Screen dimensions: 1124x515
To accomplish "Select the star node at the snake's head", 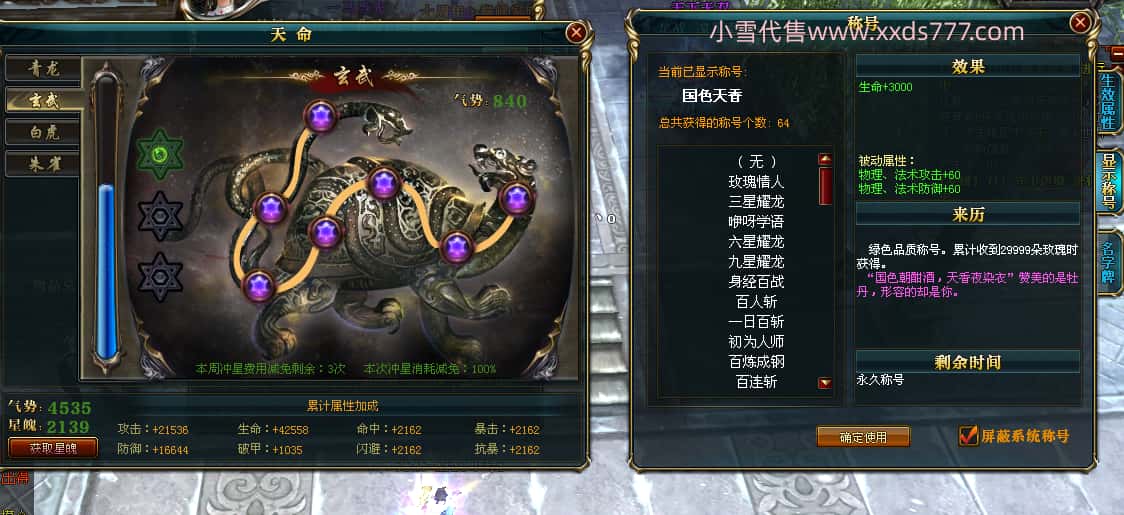I will 320,116.
